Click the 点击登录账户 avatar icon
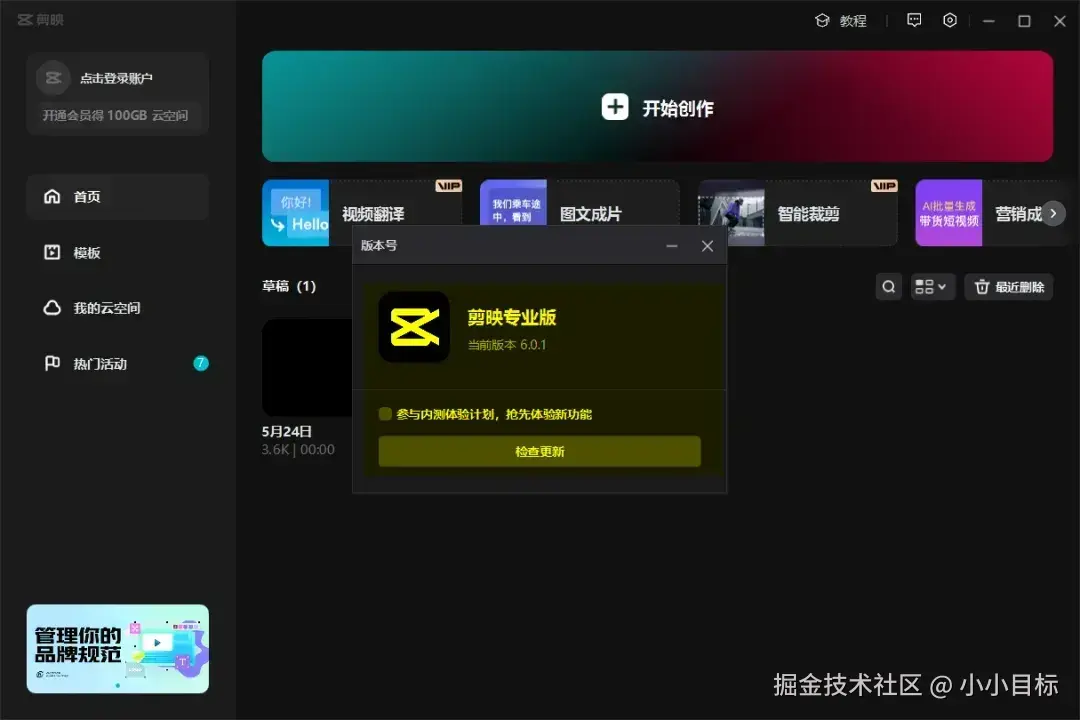Screen dimensions: 1080x720 pyautogui.click(x=53, y=79)
